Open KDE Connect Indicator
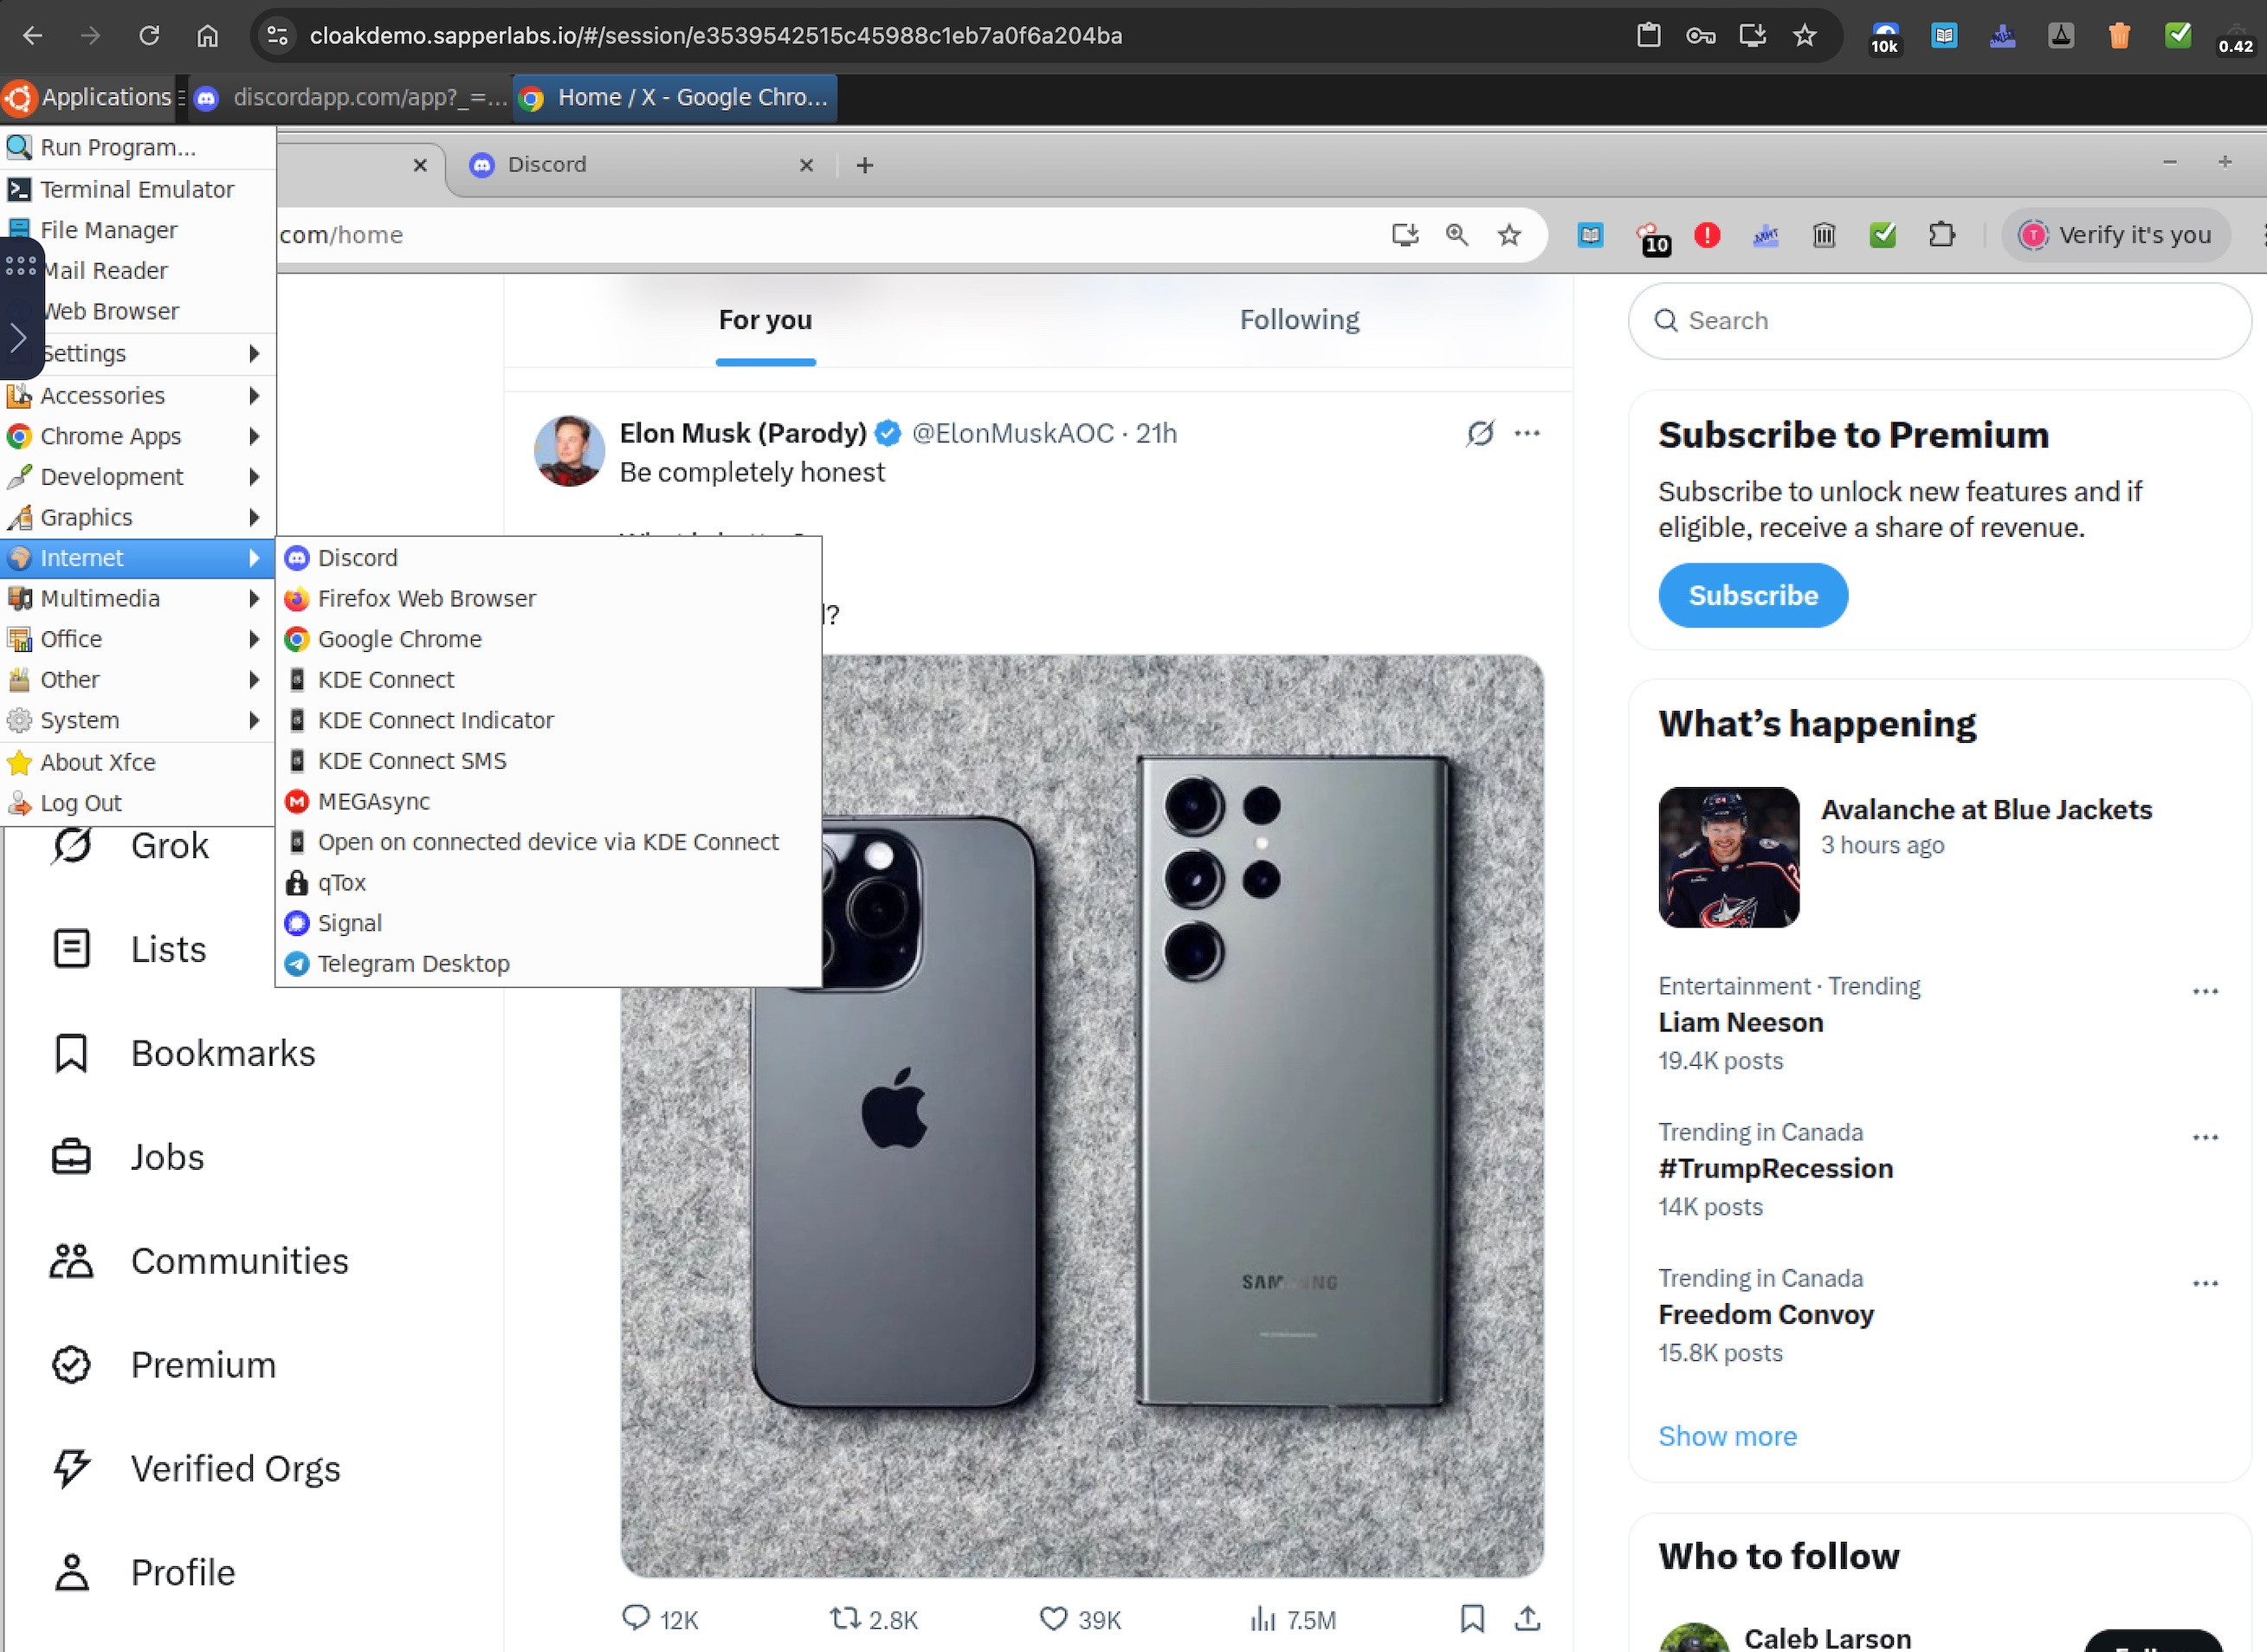 point(548,720)
